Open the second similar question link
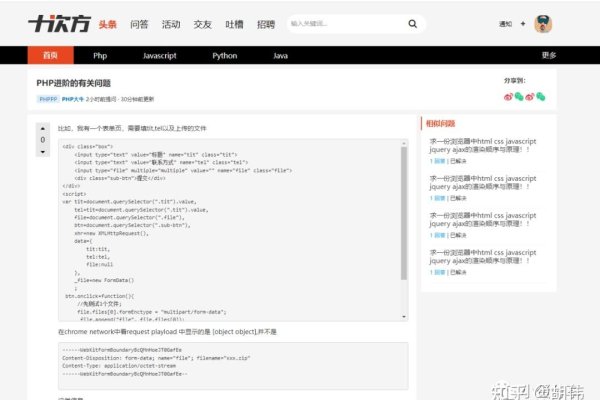600x400 pixels. click(x=483, y=183)
